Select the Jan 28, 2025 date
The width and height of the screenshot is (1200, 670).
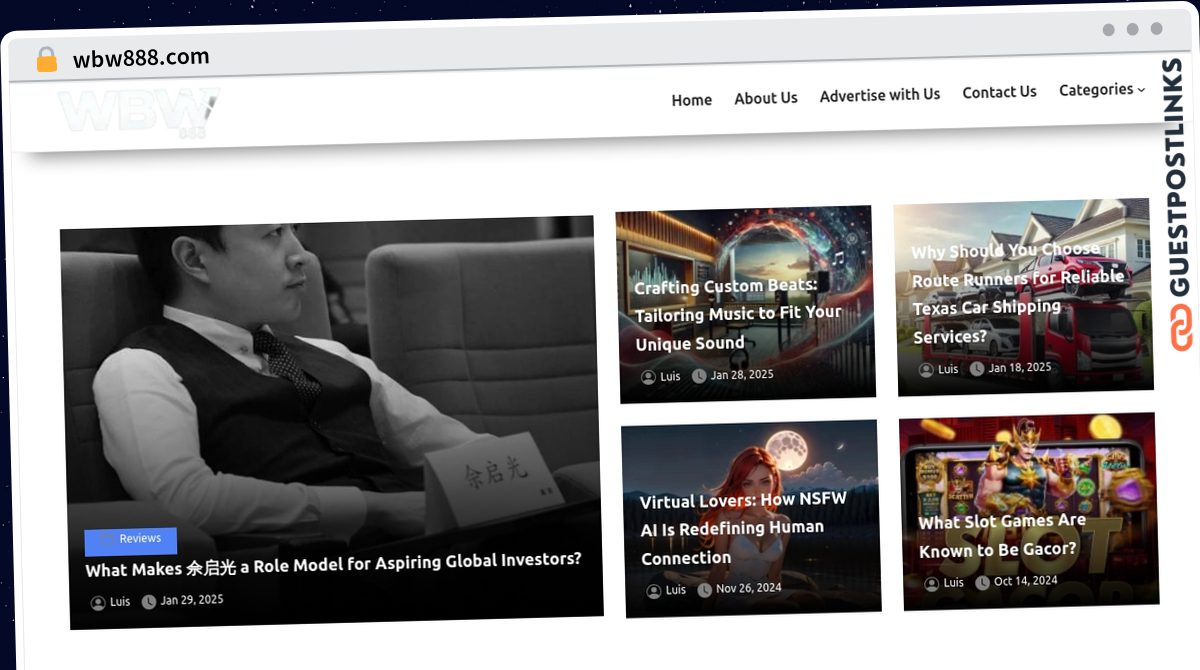click(x=742, y=375)
